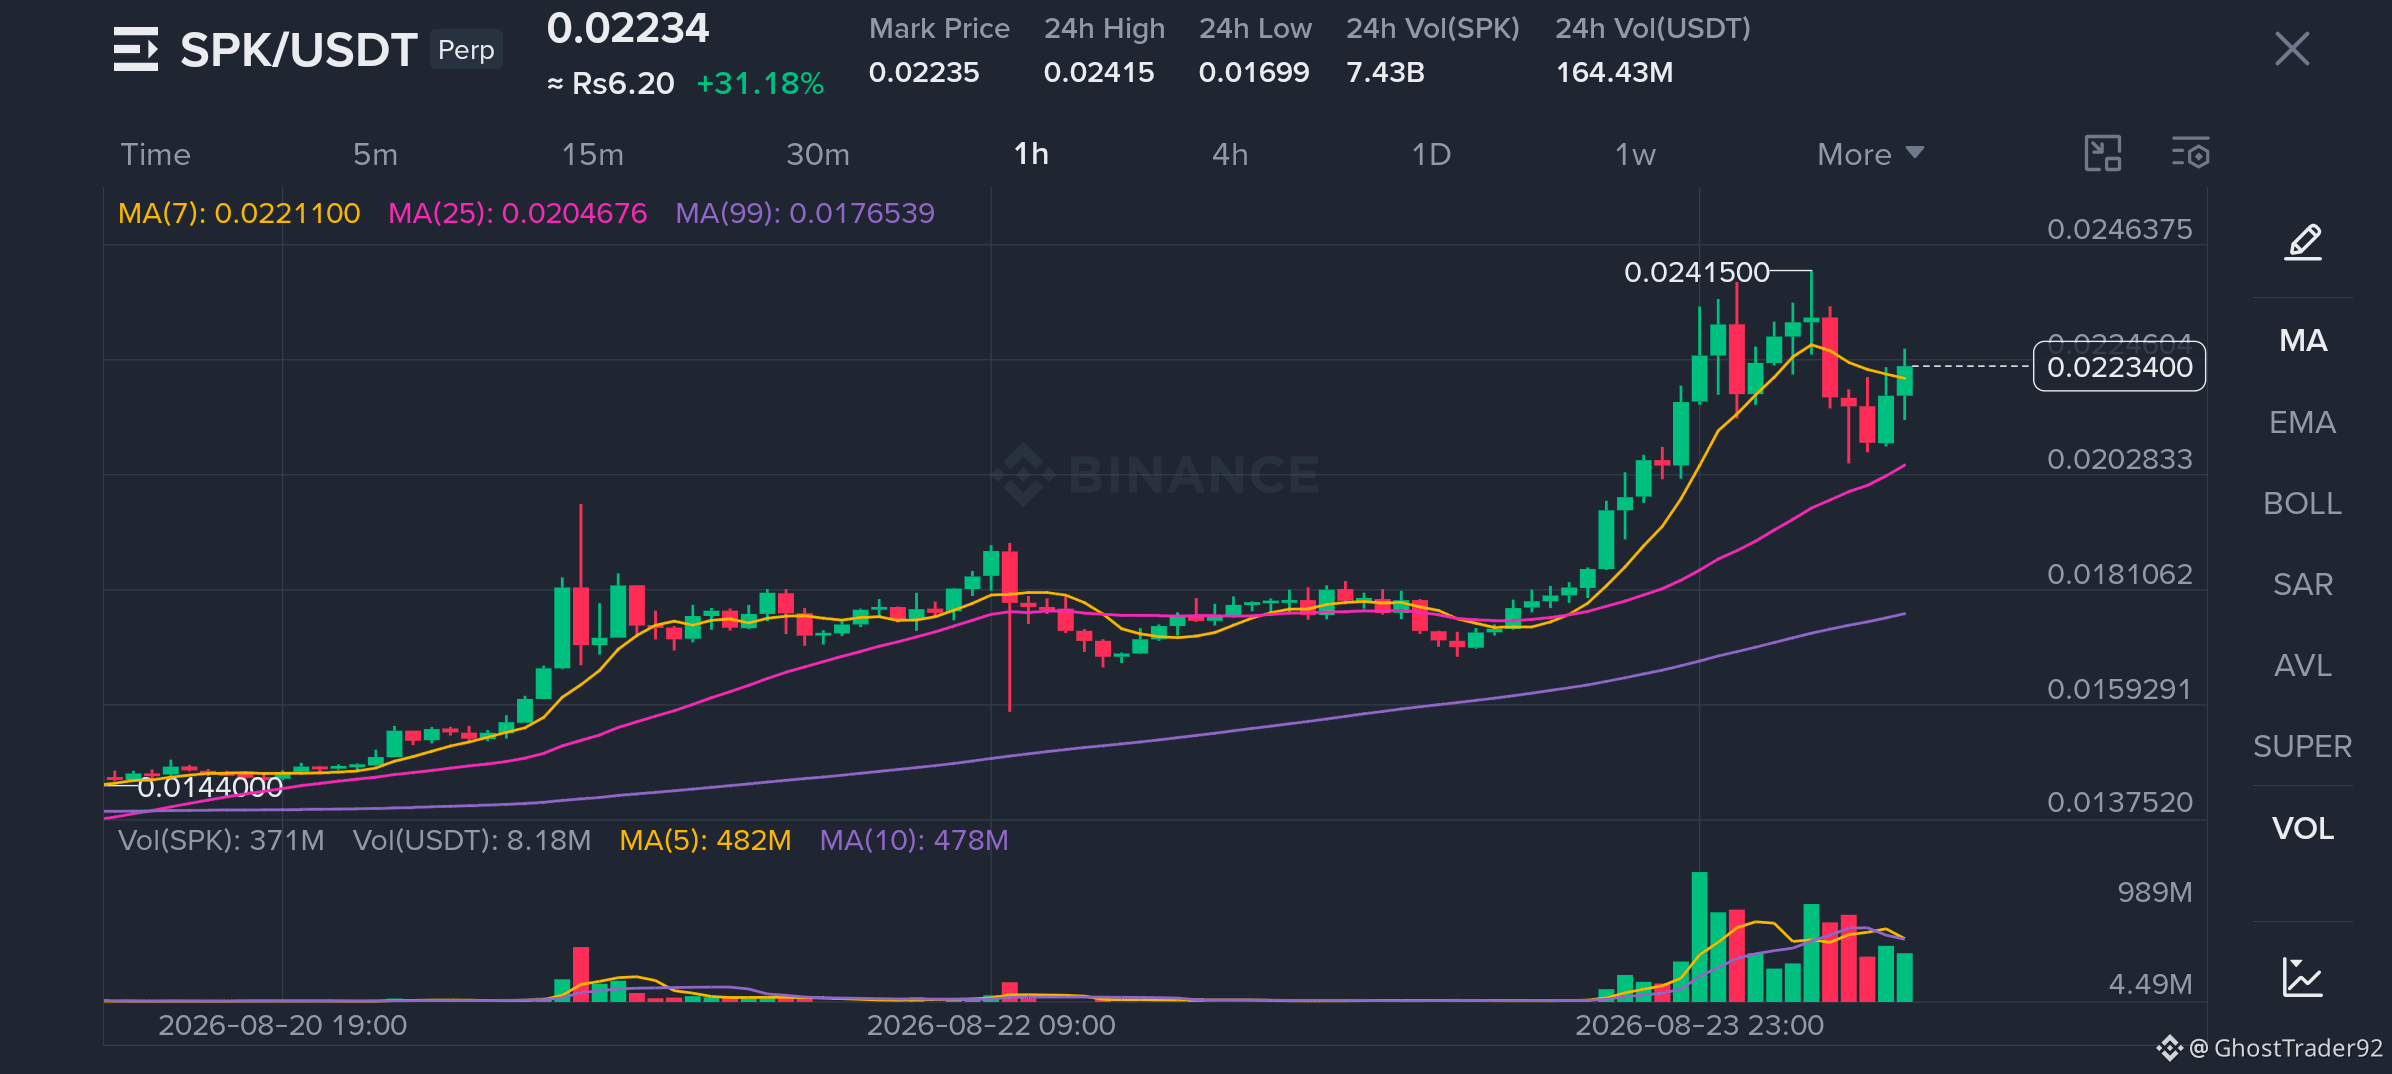Click the 24h Vol(SPK) value 7.43B
Screen dimensions: 2392x1074
coord(1385,72)
